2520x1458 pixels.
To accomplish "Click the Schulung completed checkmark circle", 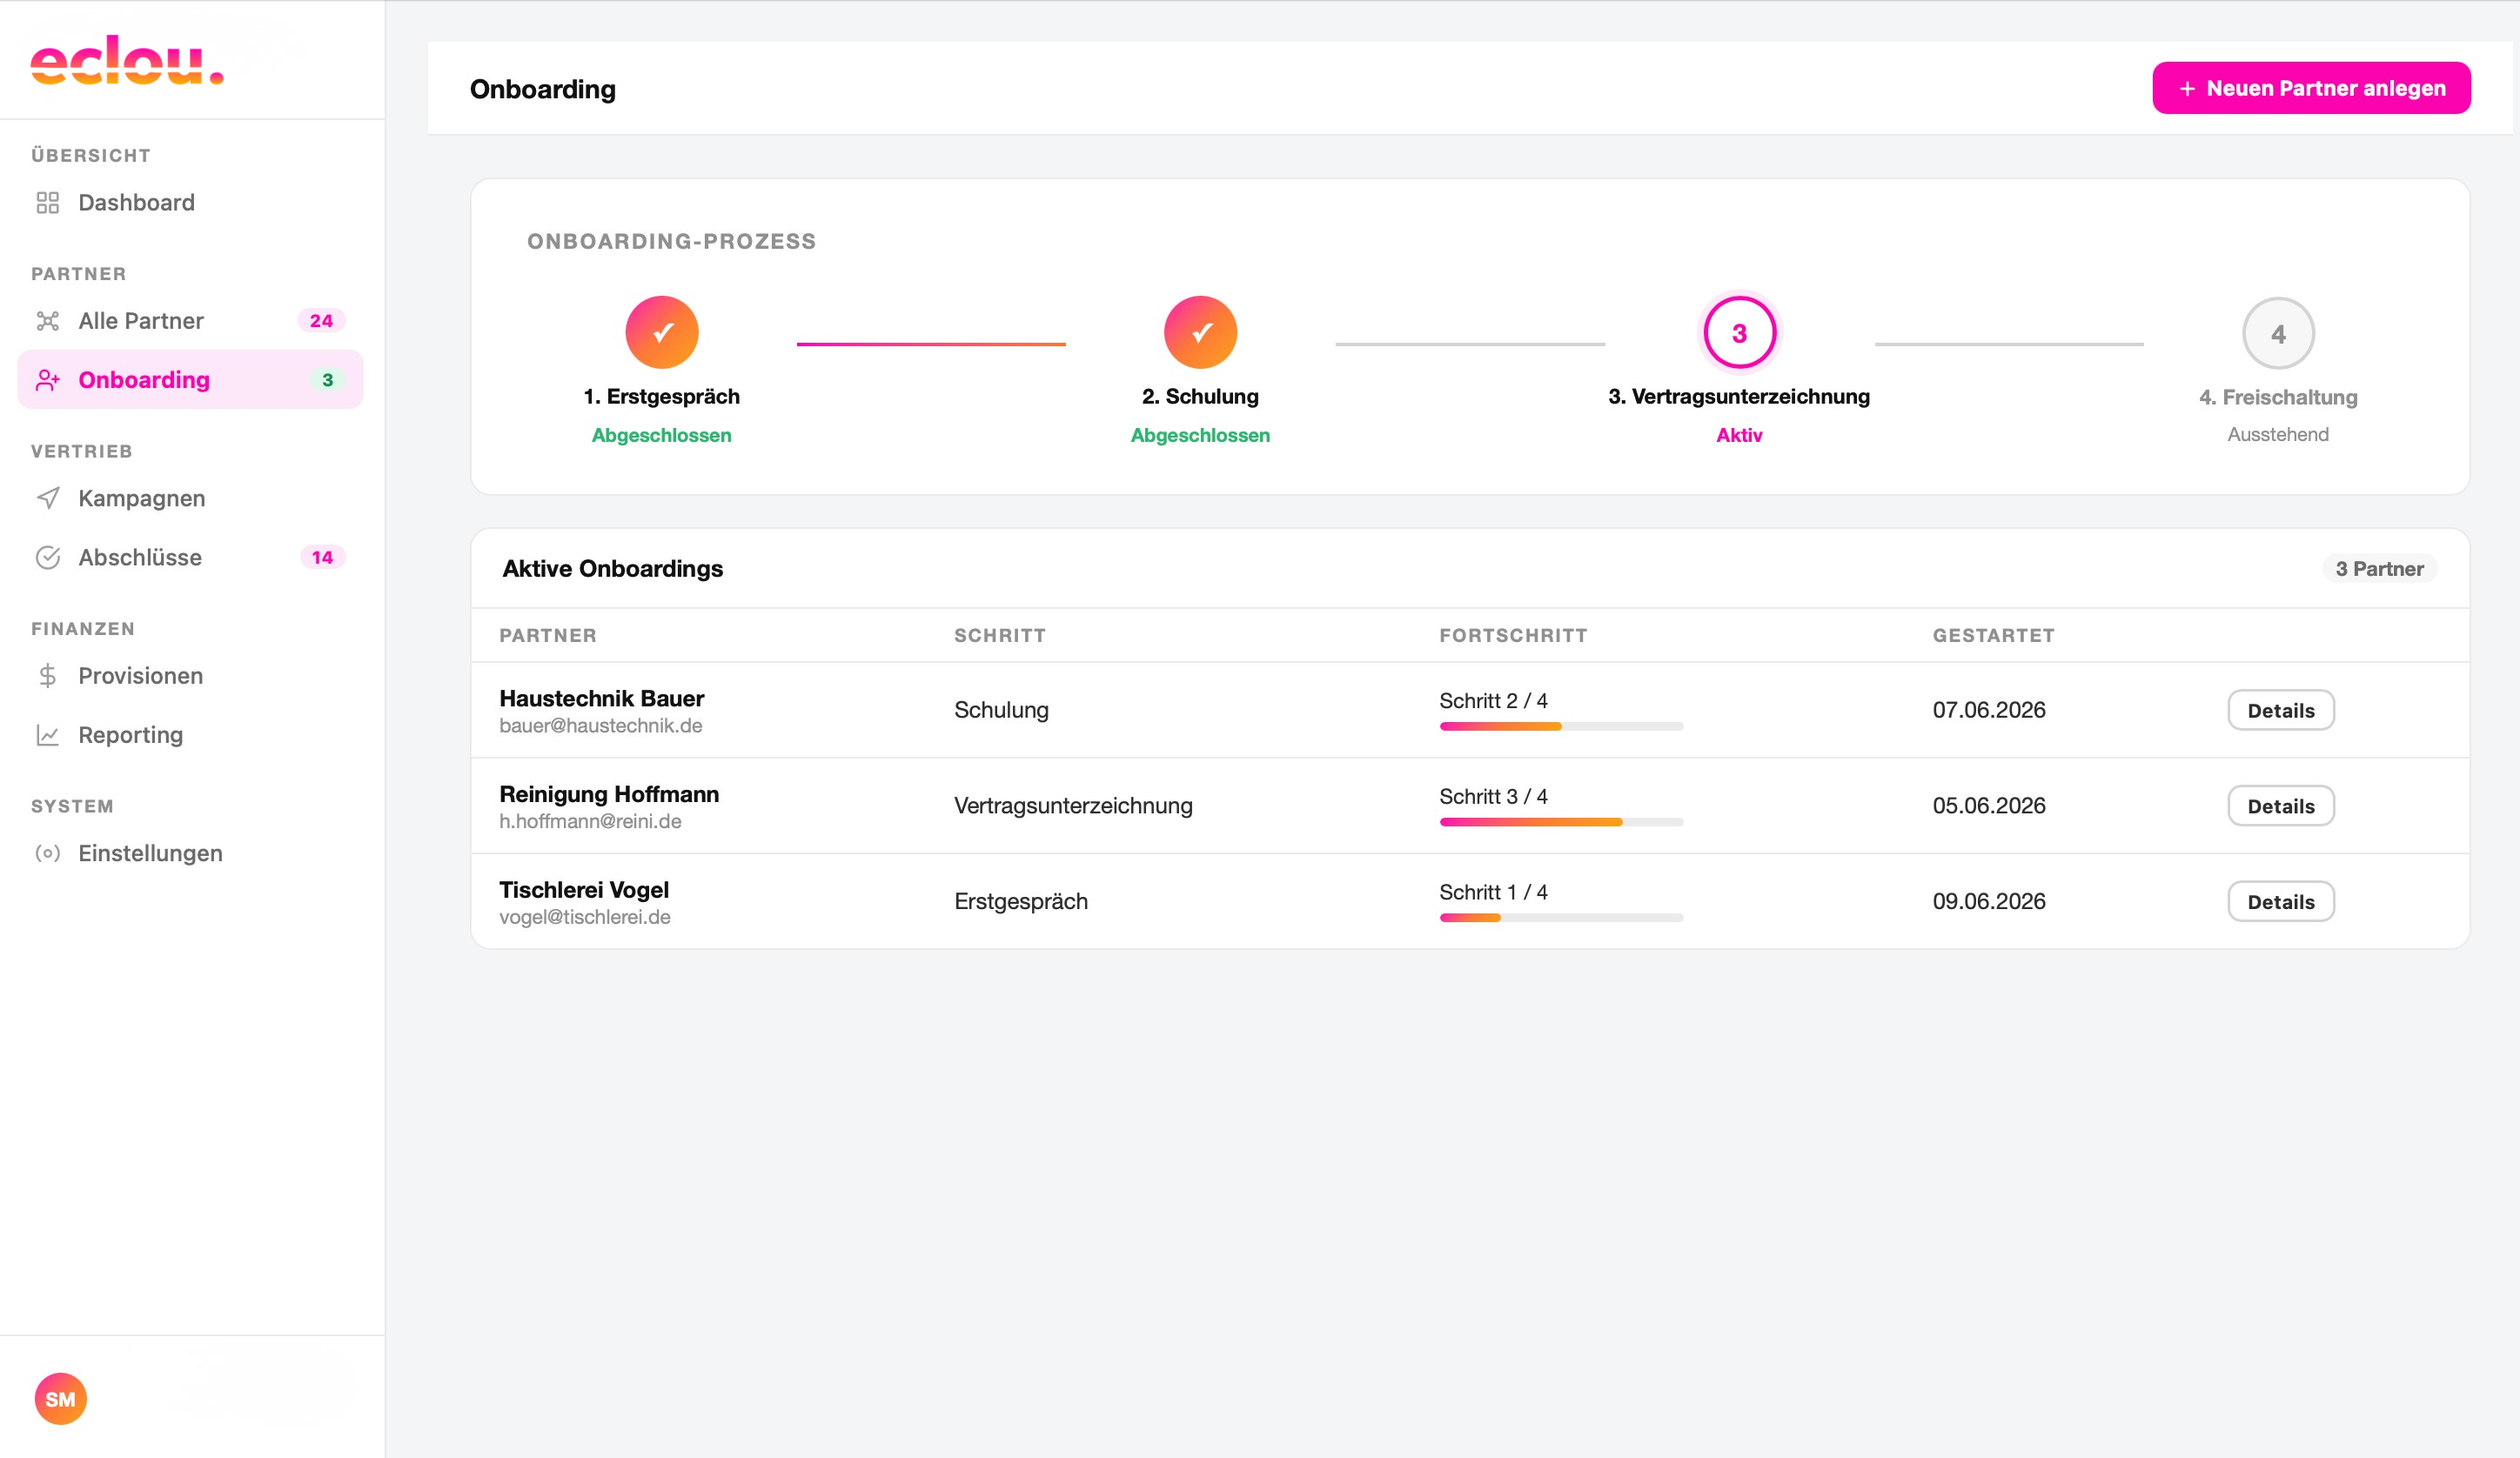I will click(x=1200, y=332).
